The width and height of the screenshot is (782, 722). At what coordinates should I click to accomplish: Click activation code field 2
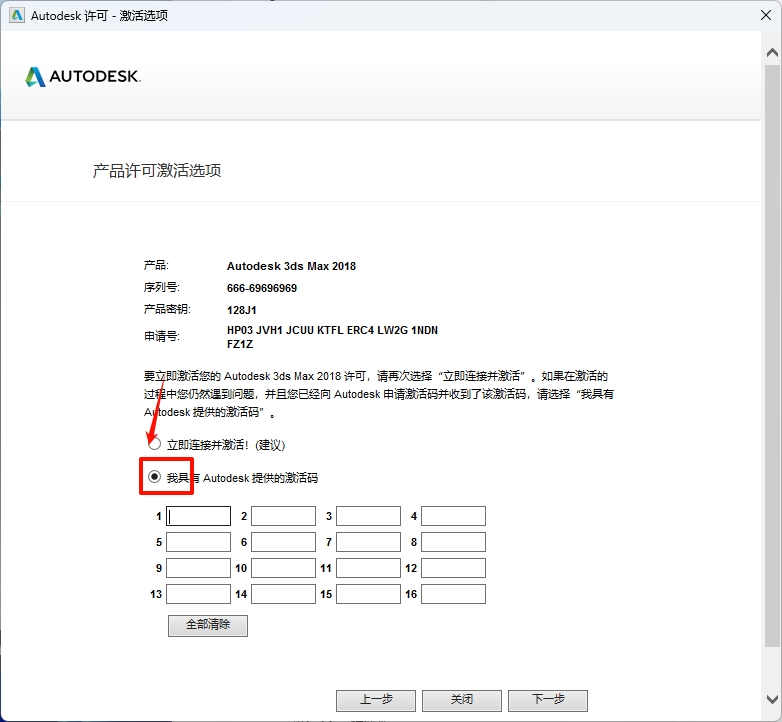pos(283,516)
